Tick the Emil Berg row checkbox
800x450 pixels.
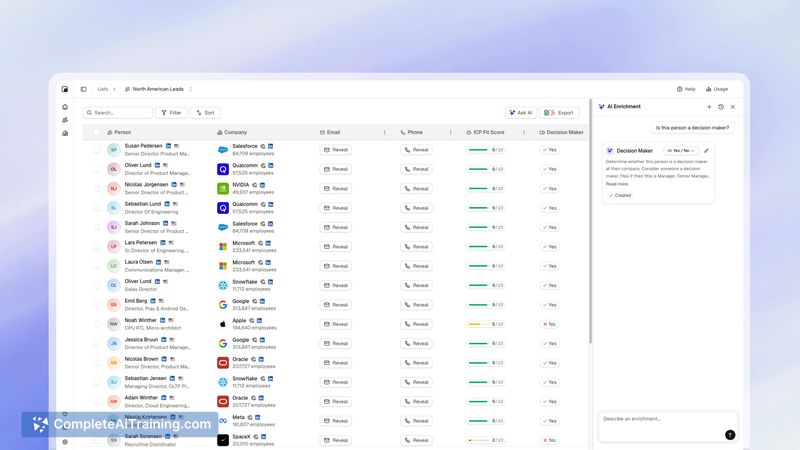click(96, 305)
